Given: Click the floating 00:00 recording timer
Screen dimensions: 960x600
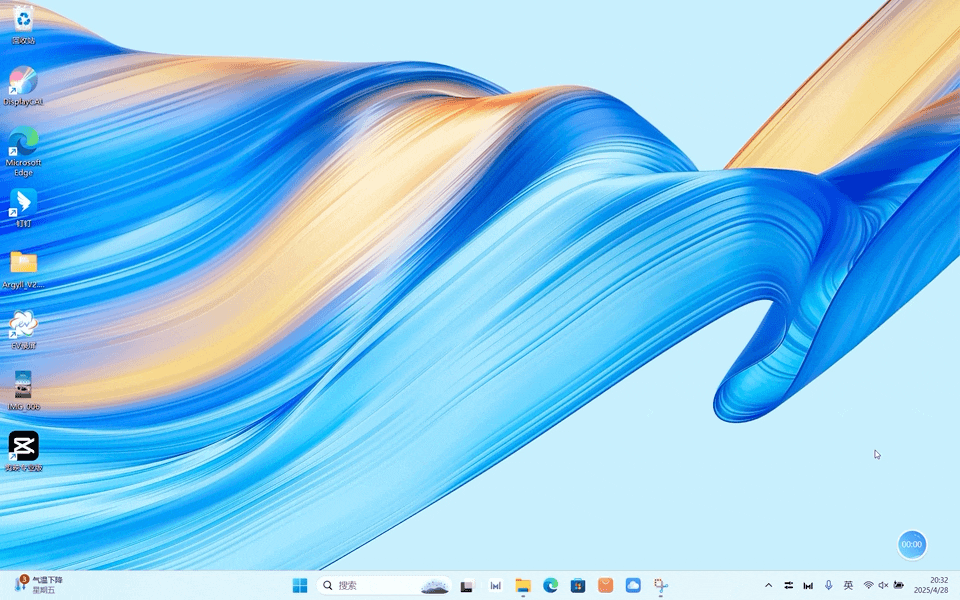Looking at the screenshot, I should [x=911, y=544].
